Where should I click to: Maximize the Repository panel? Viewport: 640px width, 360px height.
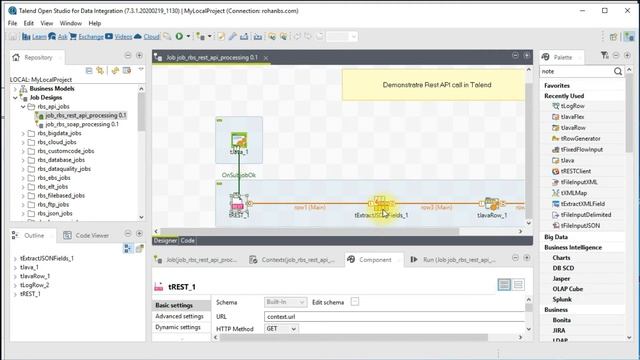[x=139, y=56]
